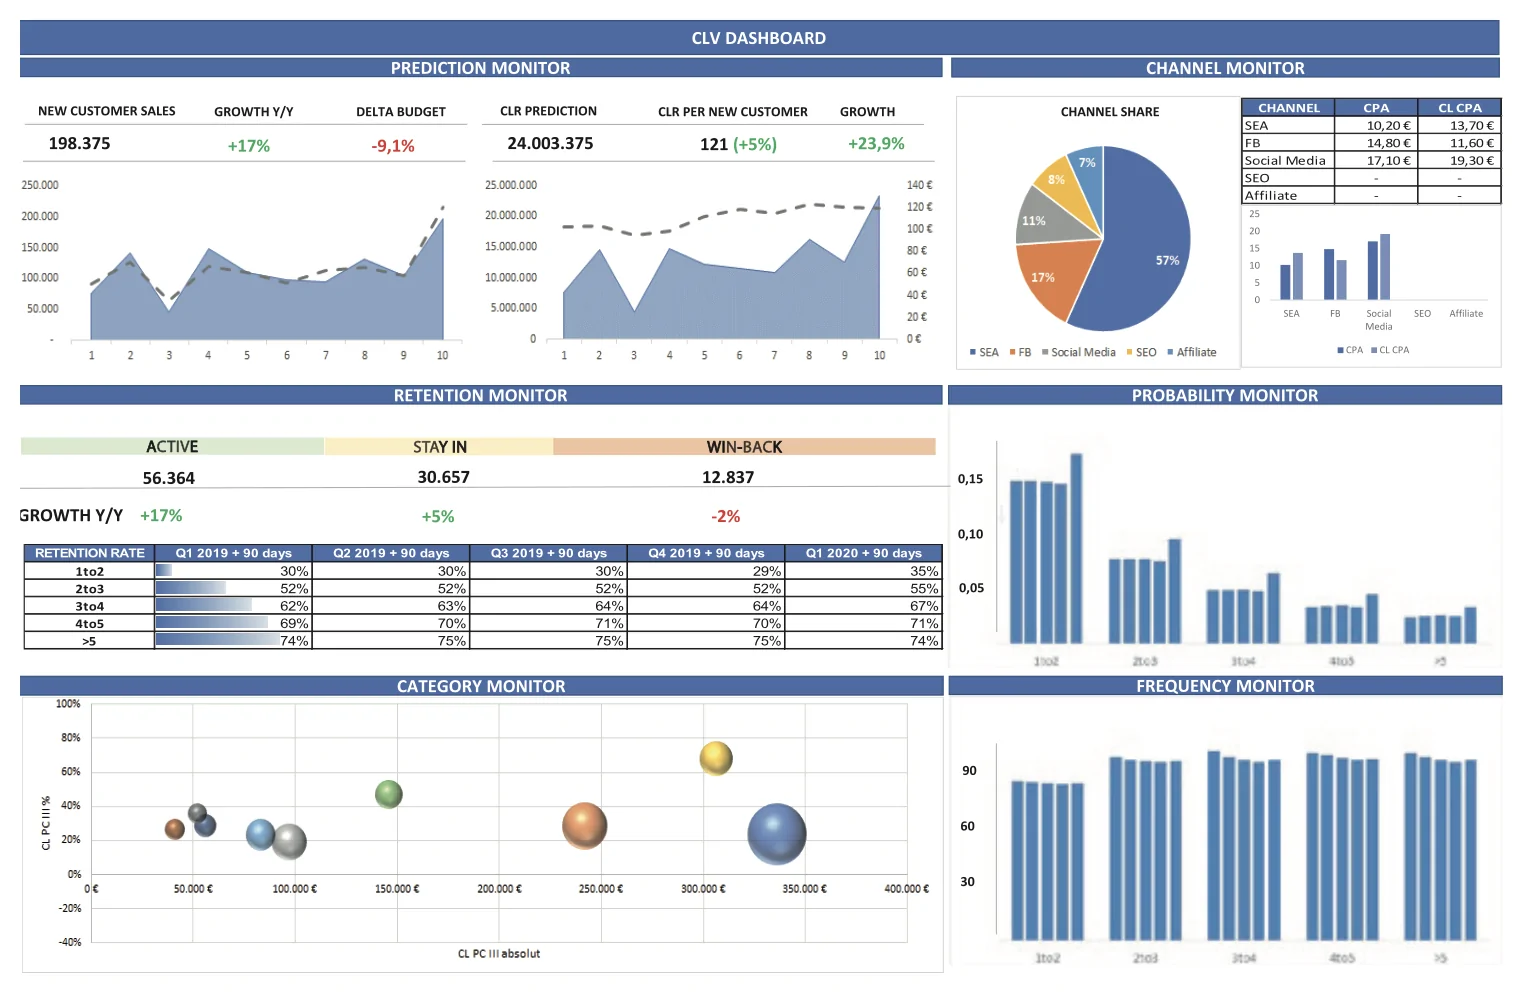Select the PREDICTION MONITOR section header
Viewport: 1514px width, 1000px height.
(x=481, y=68)
